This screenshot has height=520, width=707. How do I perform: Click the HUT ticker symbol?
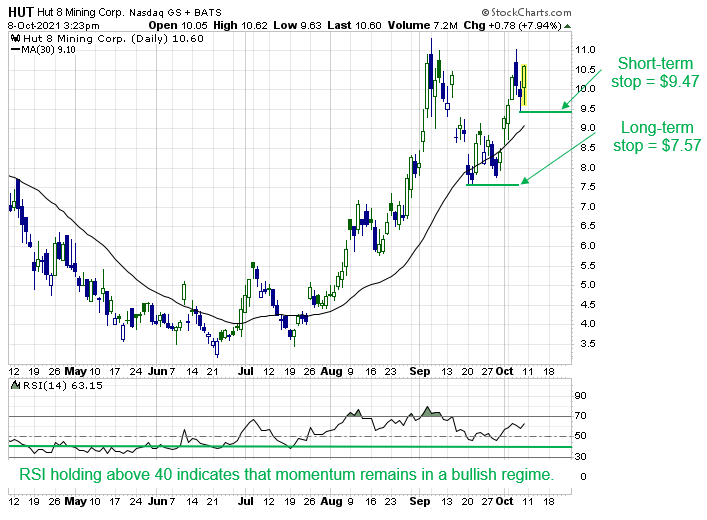pos(21,12)
